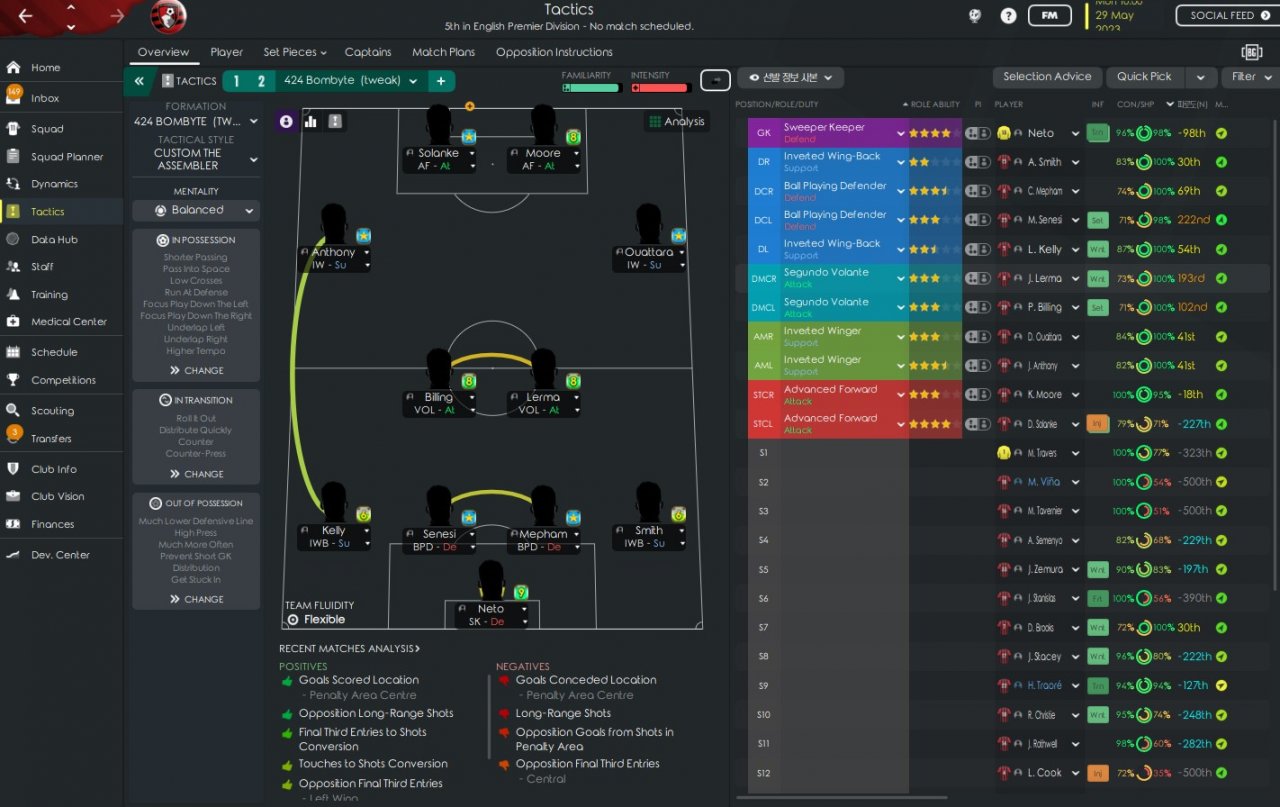Open the Transfers icon with badge

click(x=14, y=436)
